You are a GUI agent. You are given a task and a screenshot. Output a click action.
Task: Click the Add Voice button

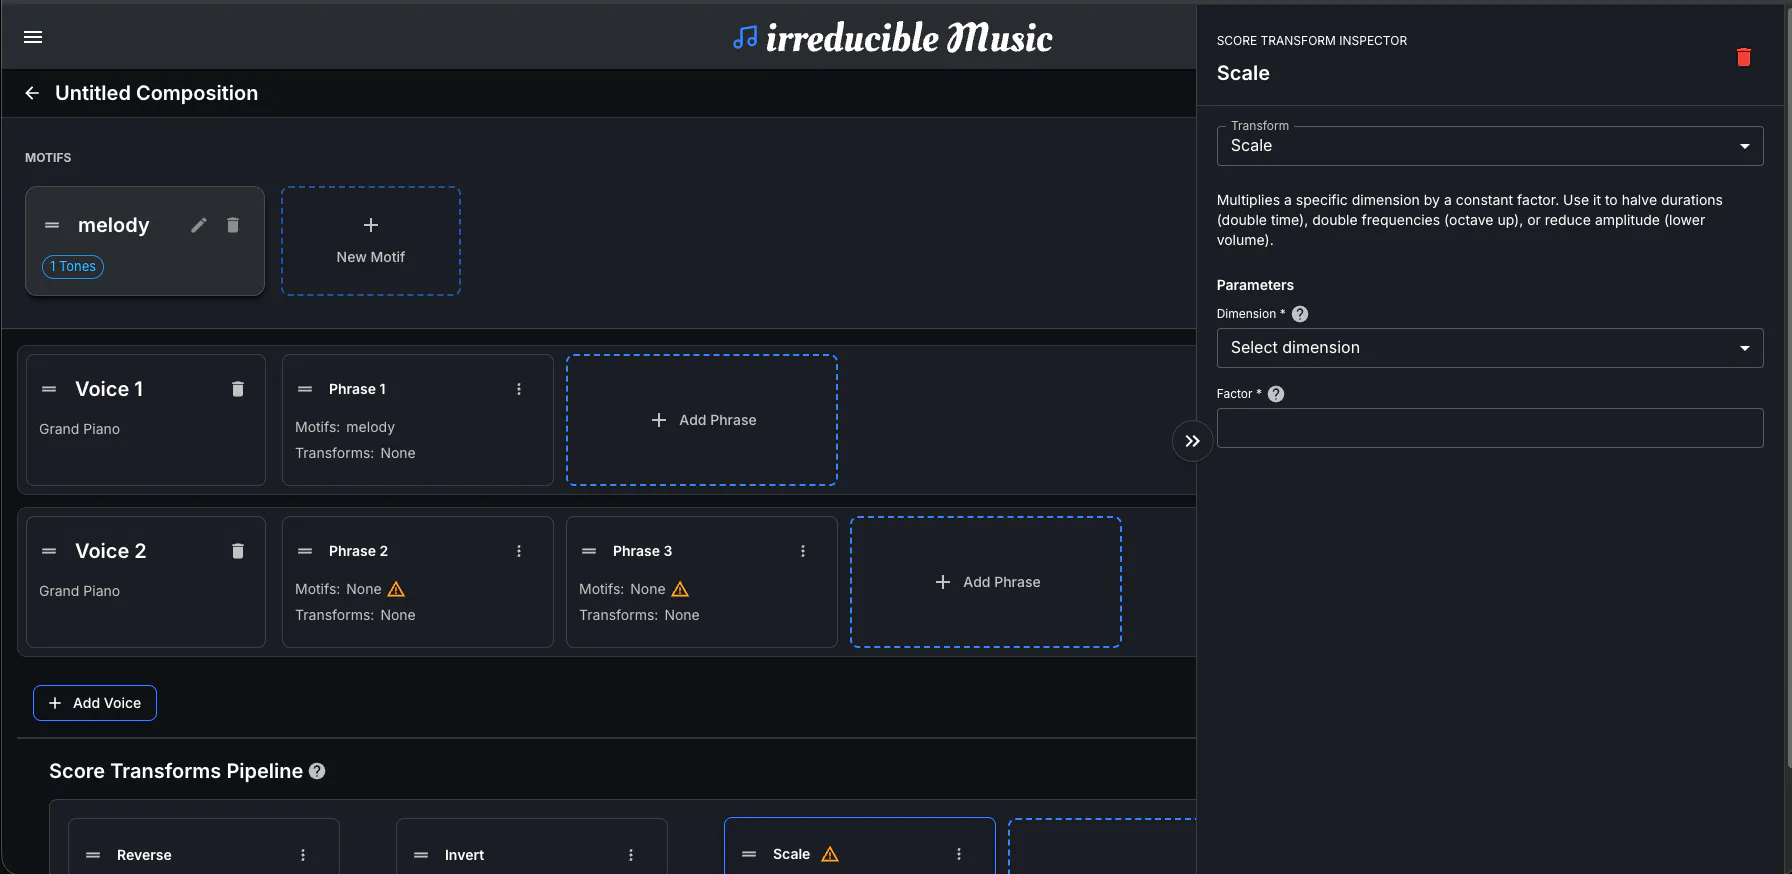(95, 703)
